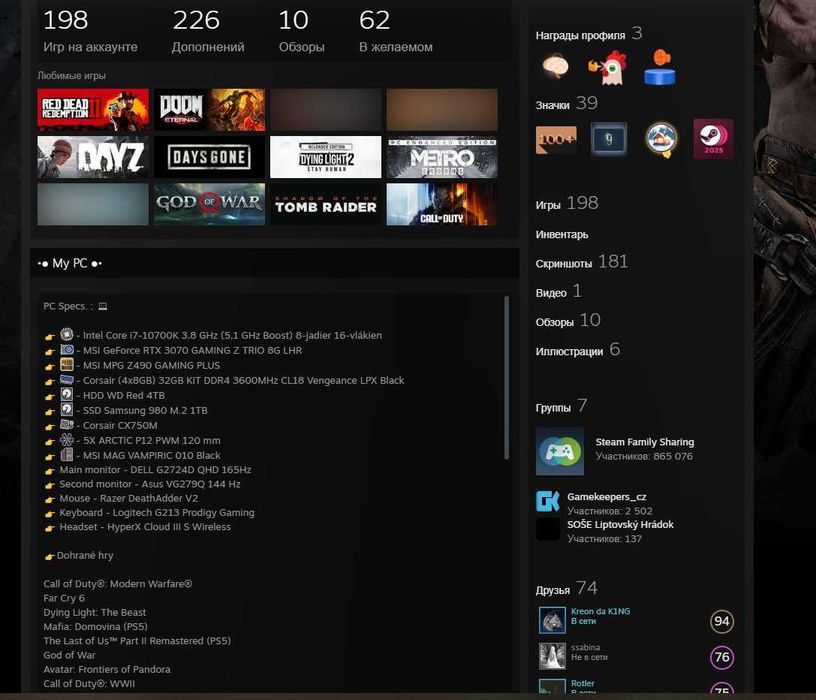
Task: Click the winter cabin badge icon
Action: pyautogui.click(x=661, y=139)
